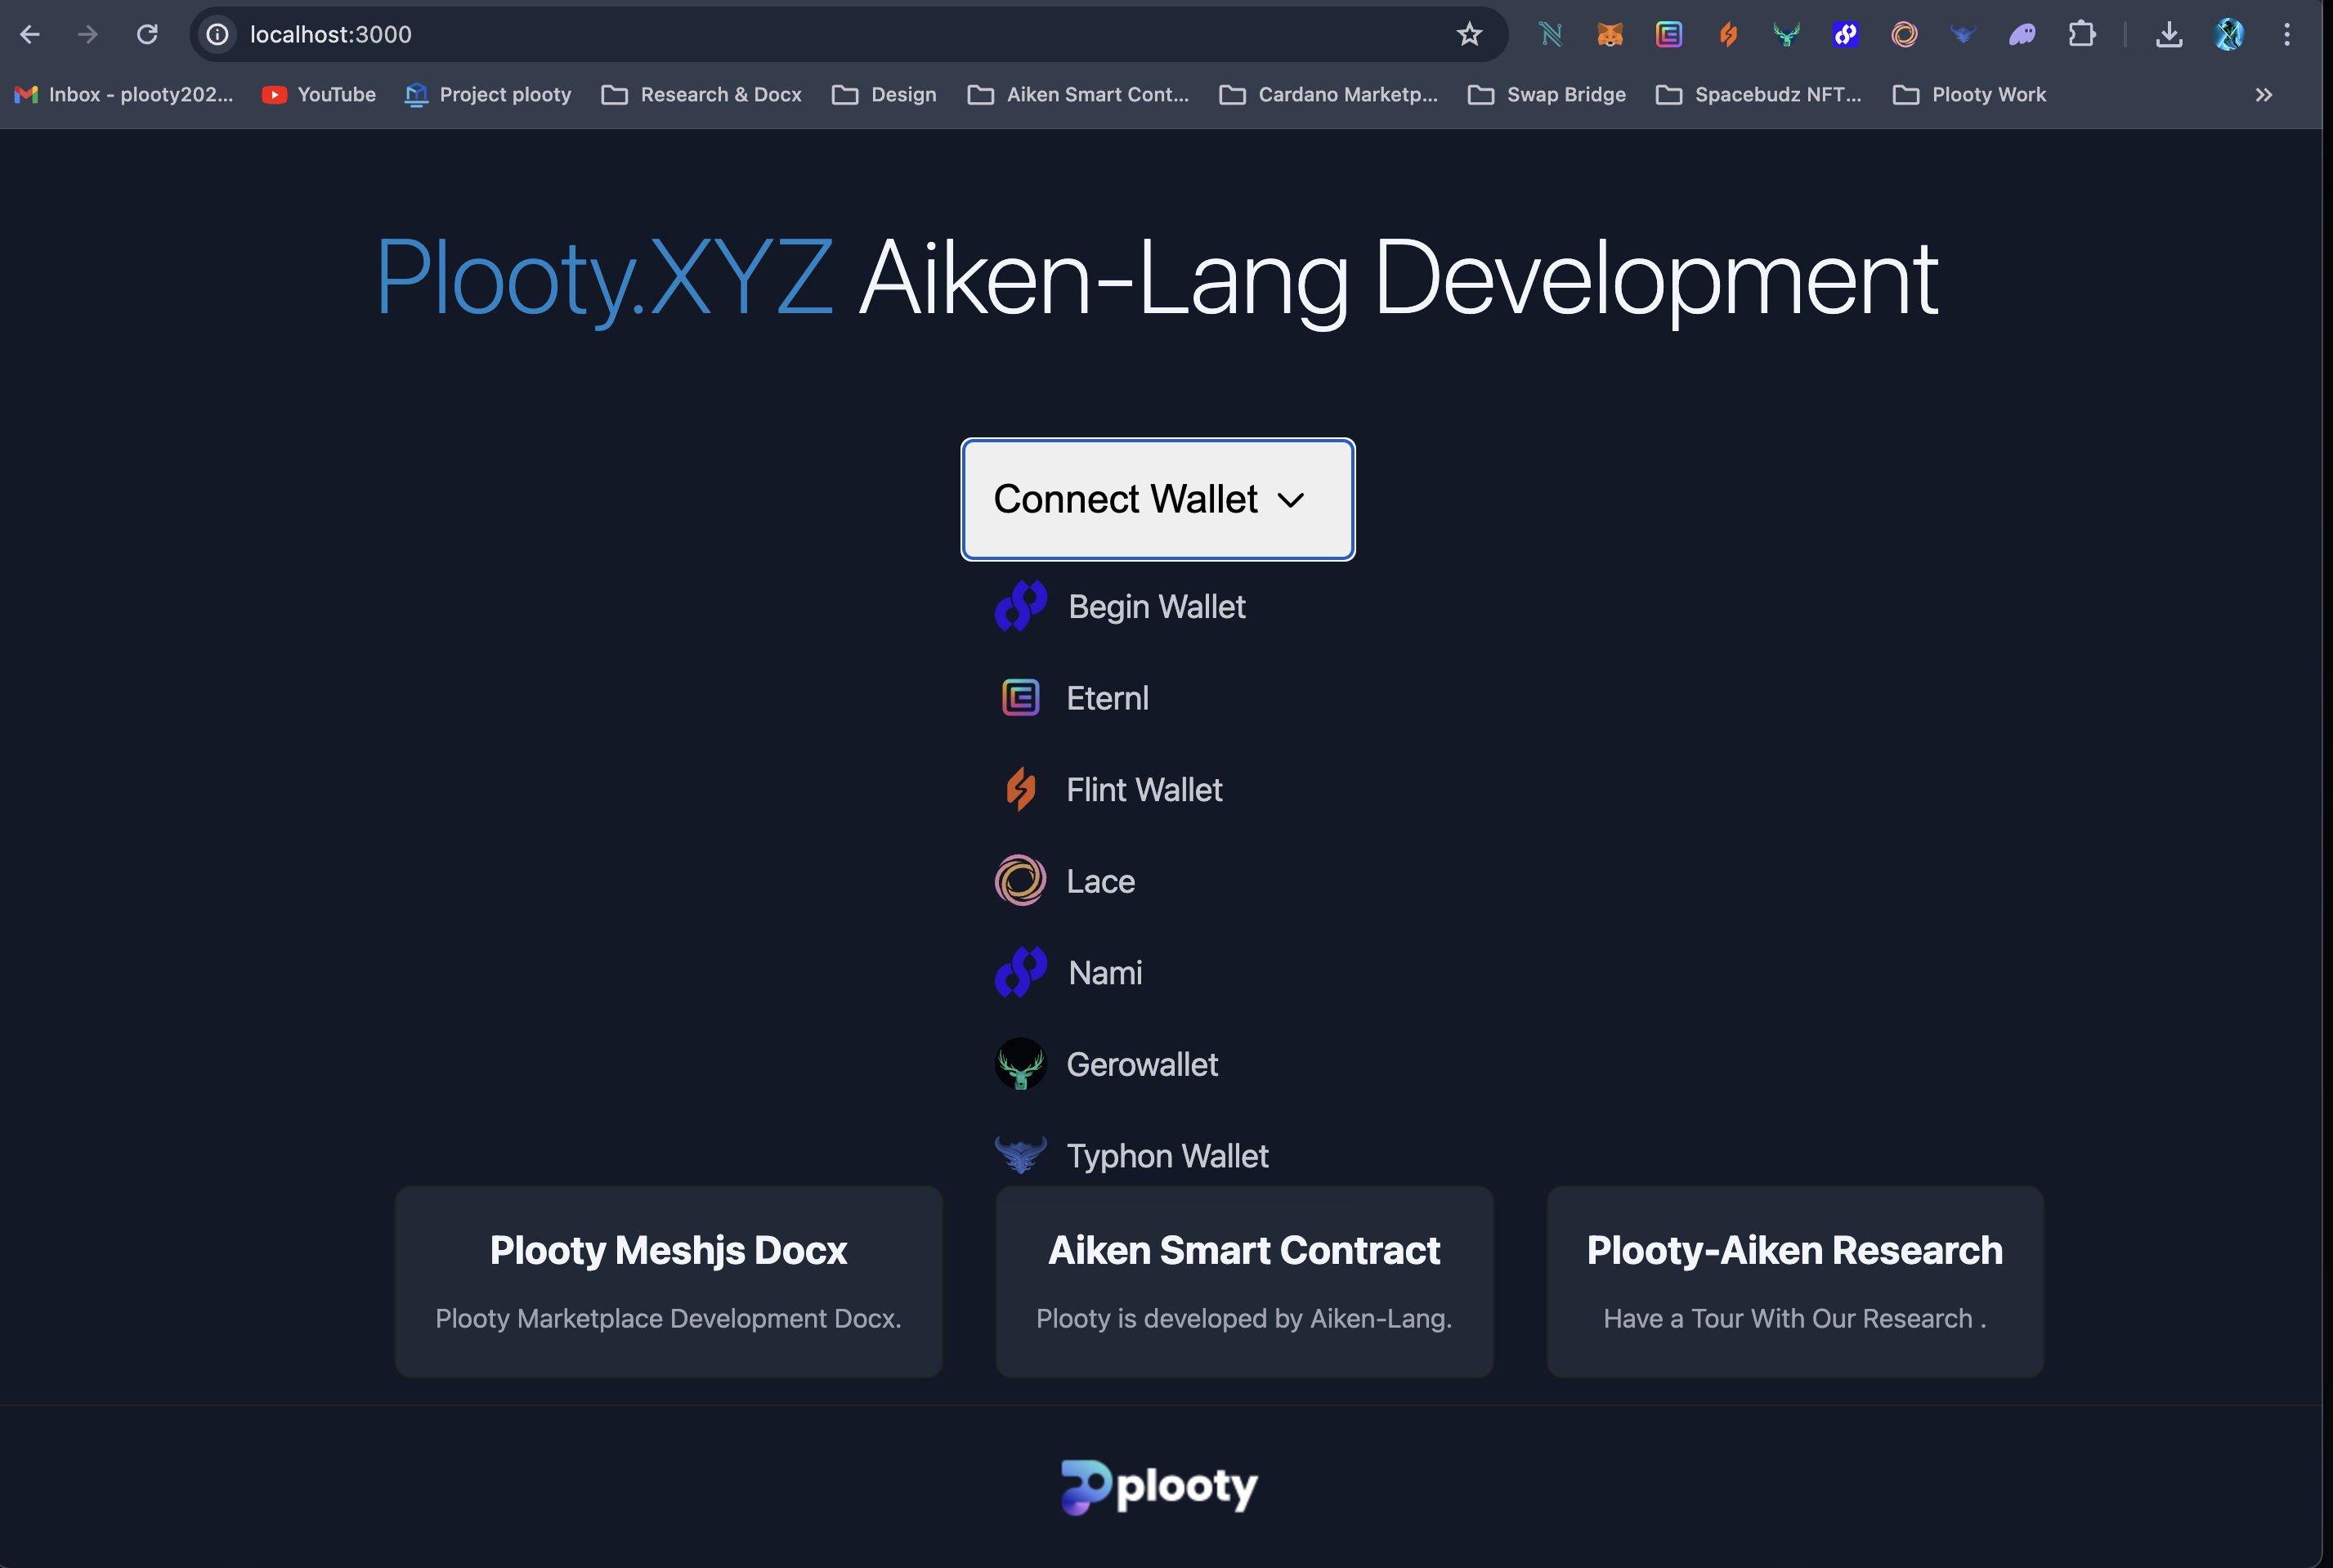Open the Project plooty bookmark
Image resolution: width=2333 pixels, height=1568 pixels.
(x=488, y=95)
